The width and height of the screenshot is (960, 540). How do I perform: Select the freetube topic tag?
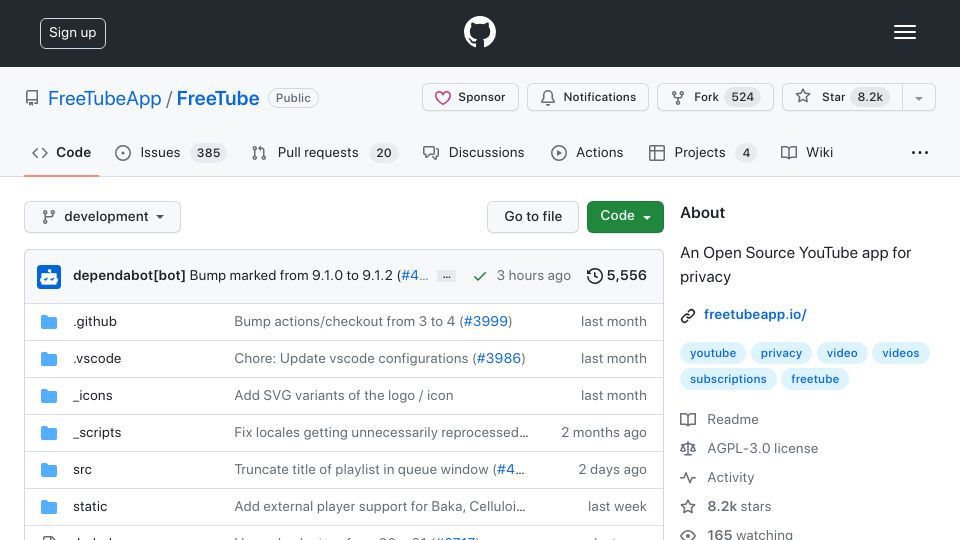point(815,379)
